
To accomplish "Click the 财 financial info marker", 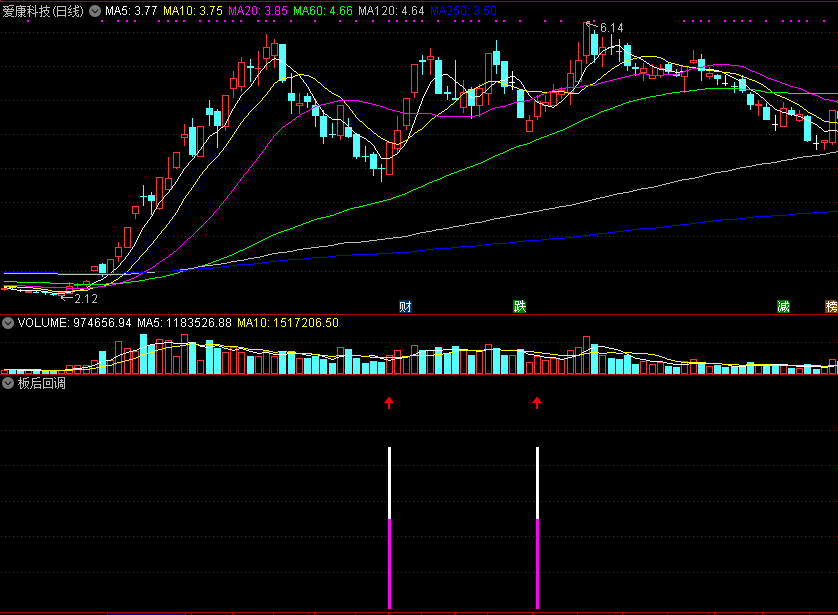I will tap(406, 306).
